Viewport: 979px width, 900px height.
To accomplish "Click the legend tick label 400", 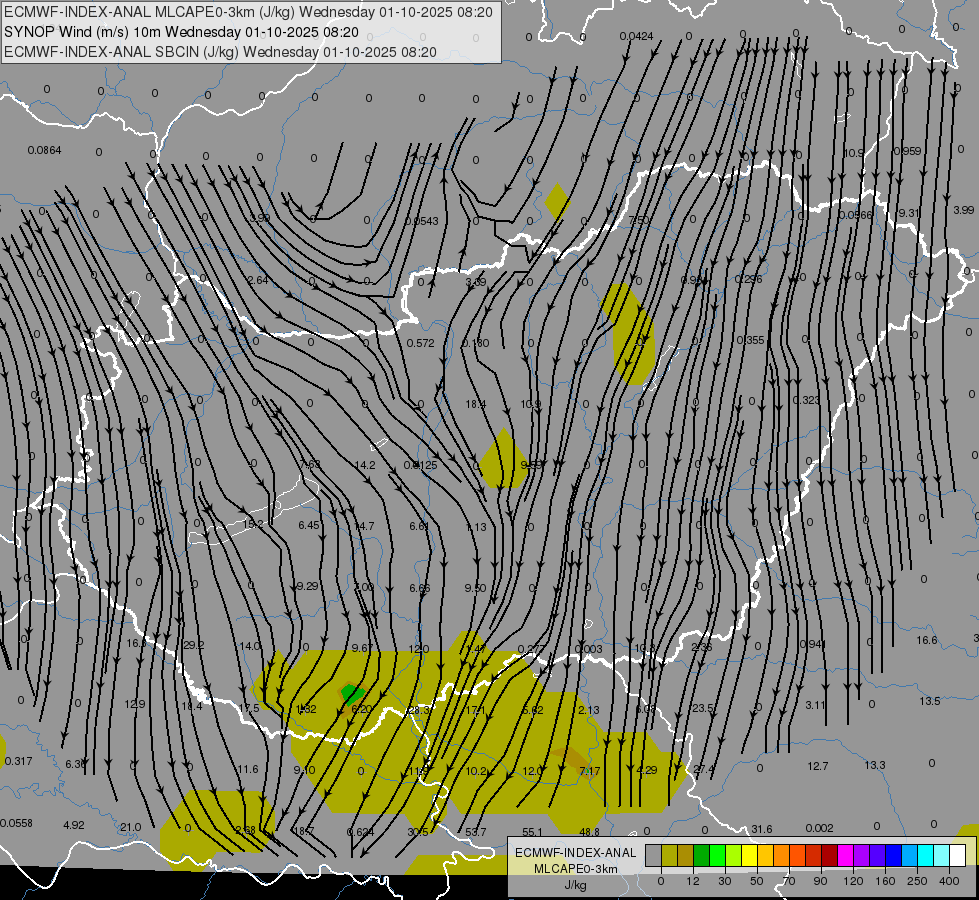I will click(949, 881).
